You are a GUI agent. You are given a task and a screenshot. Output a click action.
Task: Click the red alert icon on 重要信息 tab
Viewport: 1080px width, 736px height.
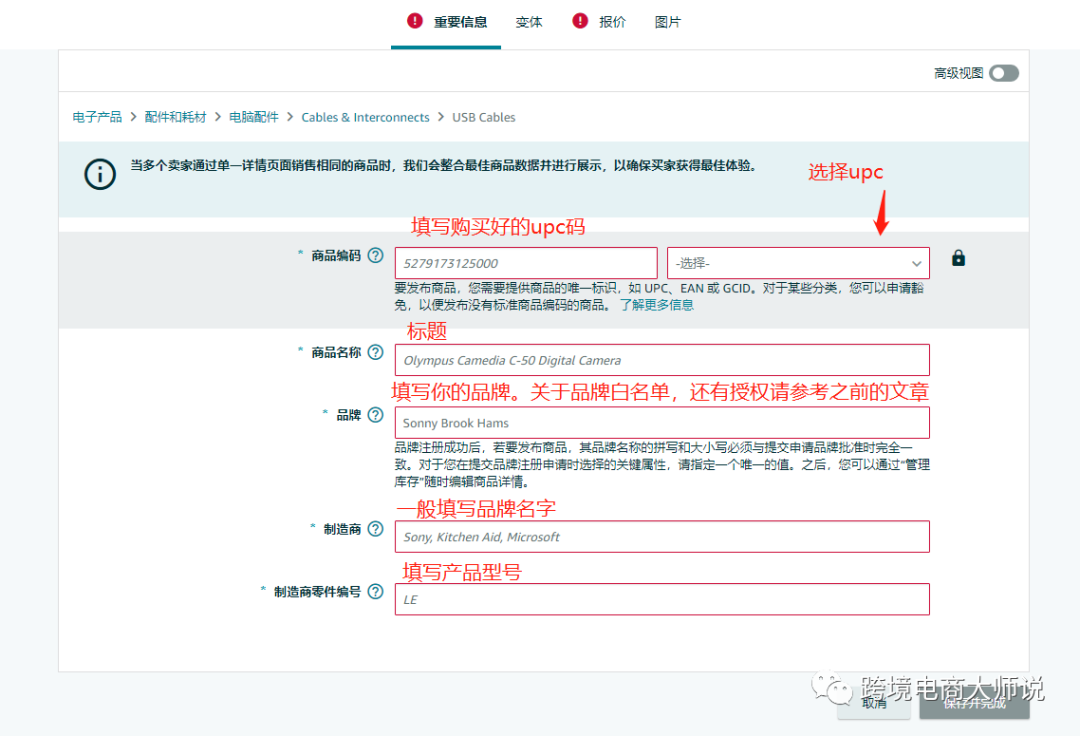[414, 20]
